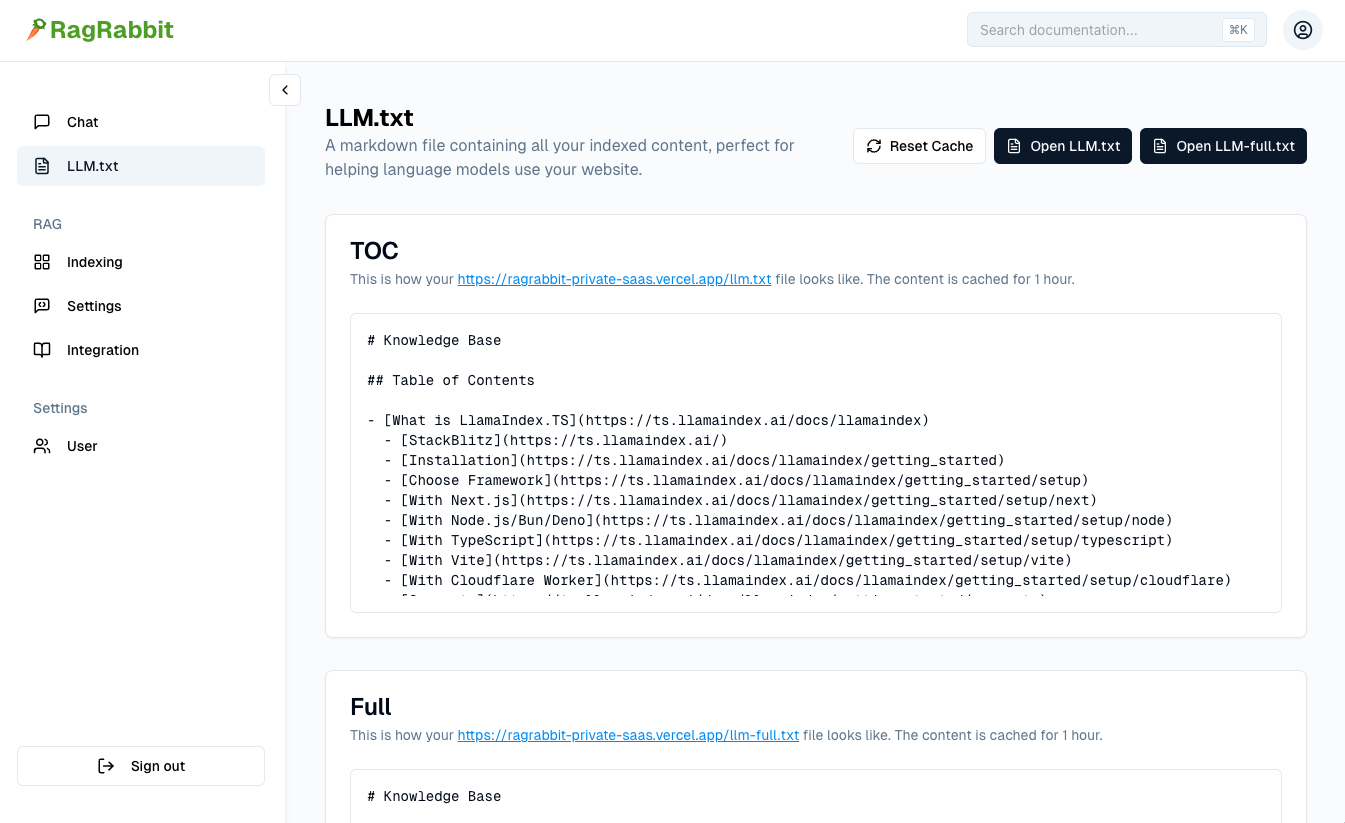This screenshot has width=1345, height=823.
Task: Navigate to Integration
Action: [x=141, y=350]
